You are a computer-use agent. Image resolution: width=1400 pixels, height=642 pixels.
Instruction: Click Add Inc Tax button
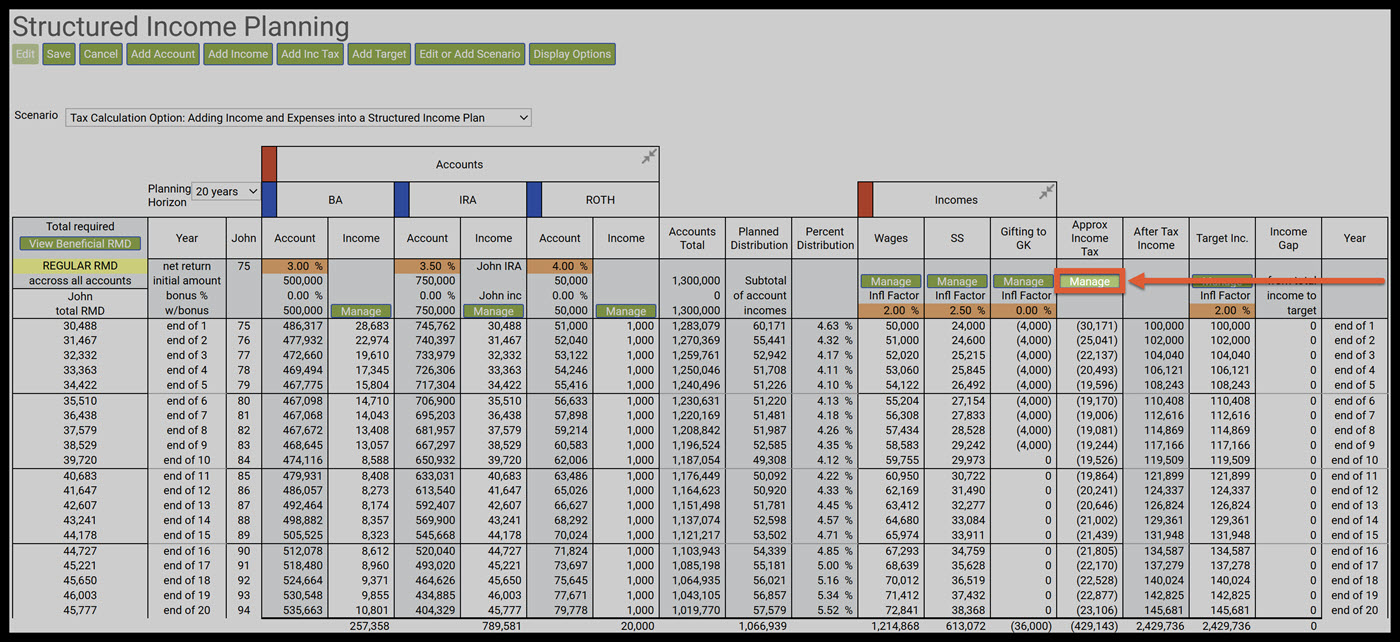pos(310,54)
